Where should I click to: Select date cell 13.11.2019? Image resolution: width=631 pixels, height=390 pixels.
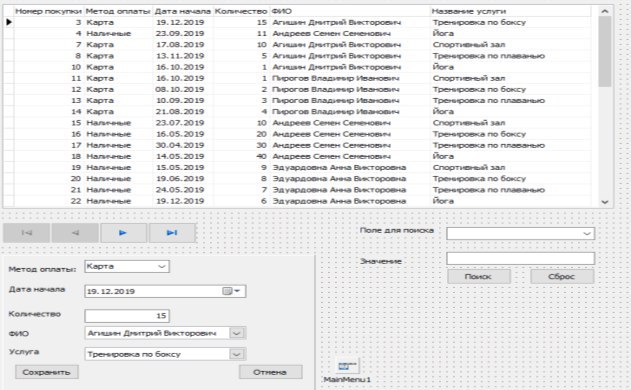(x=180, y=56)
